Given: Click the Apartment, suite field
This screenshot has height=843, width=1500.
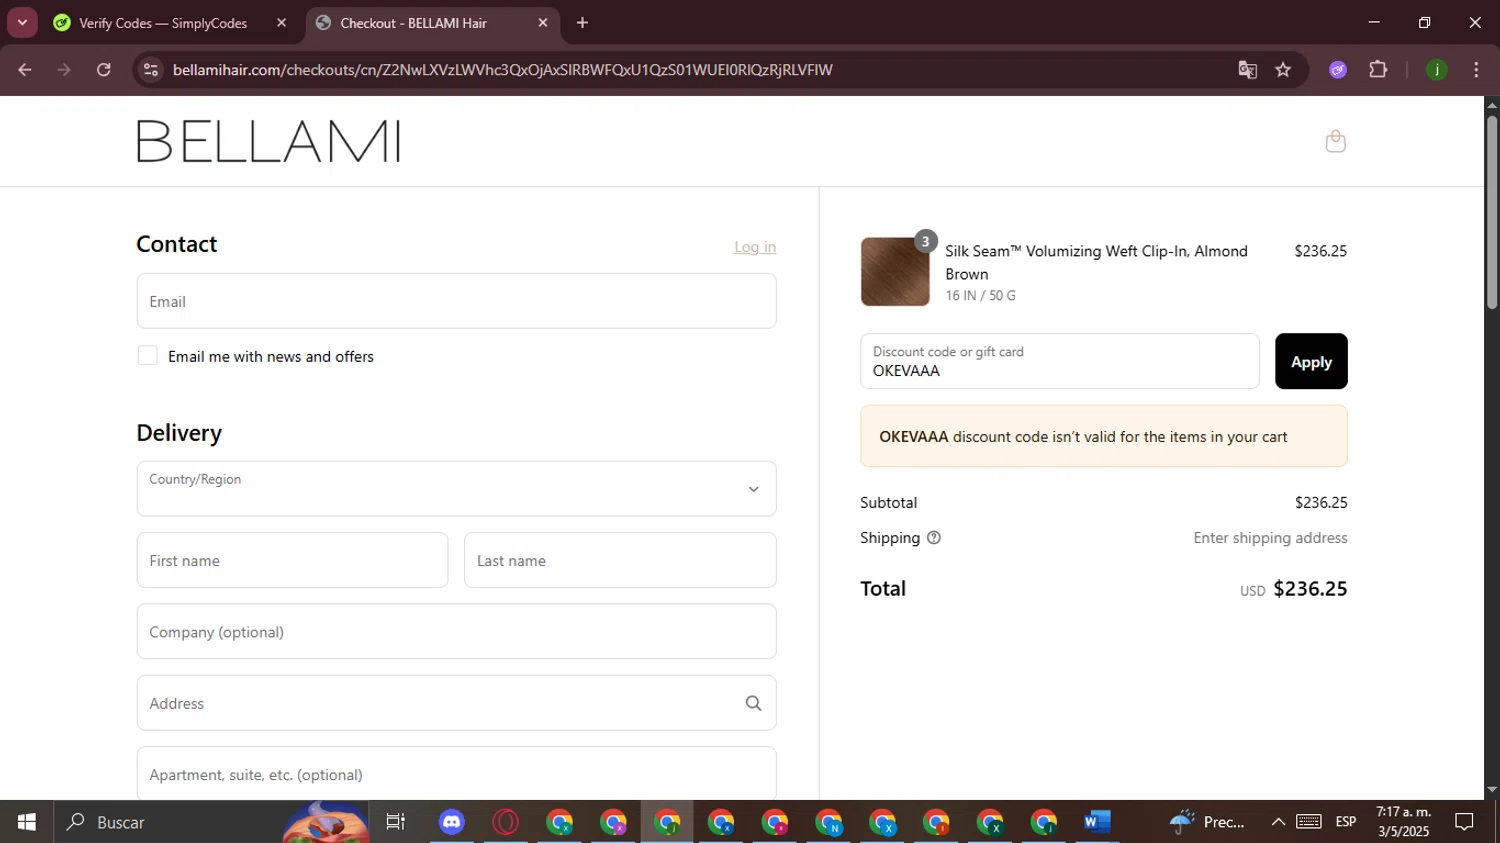Looking at the screenshot, I should point(456,773).
